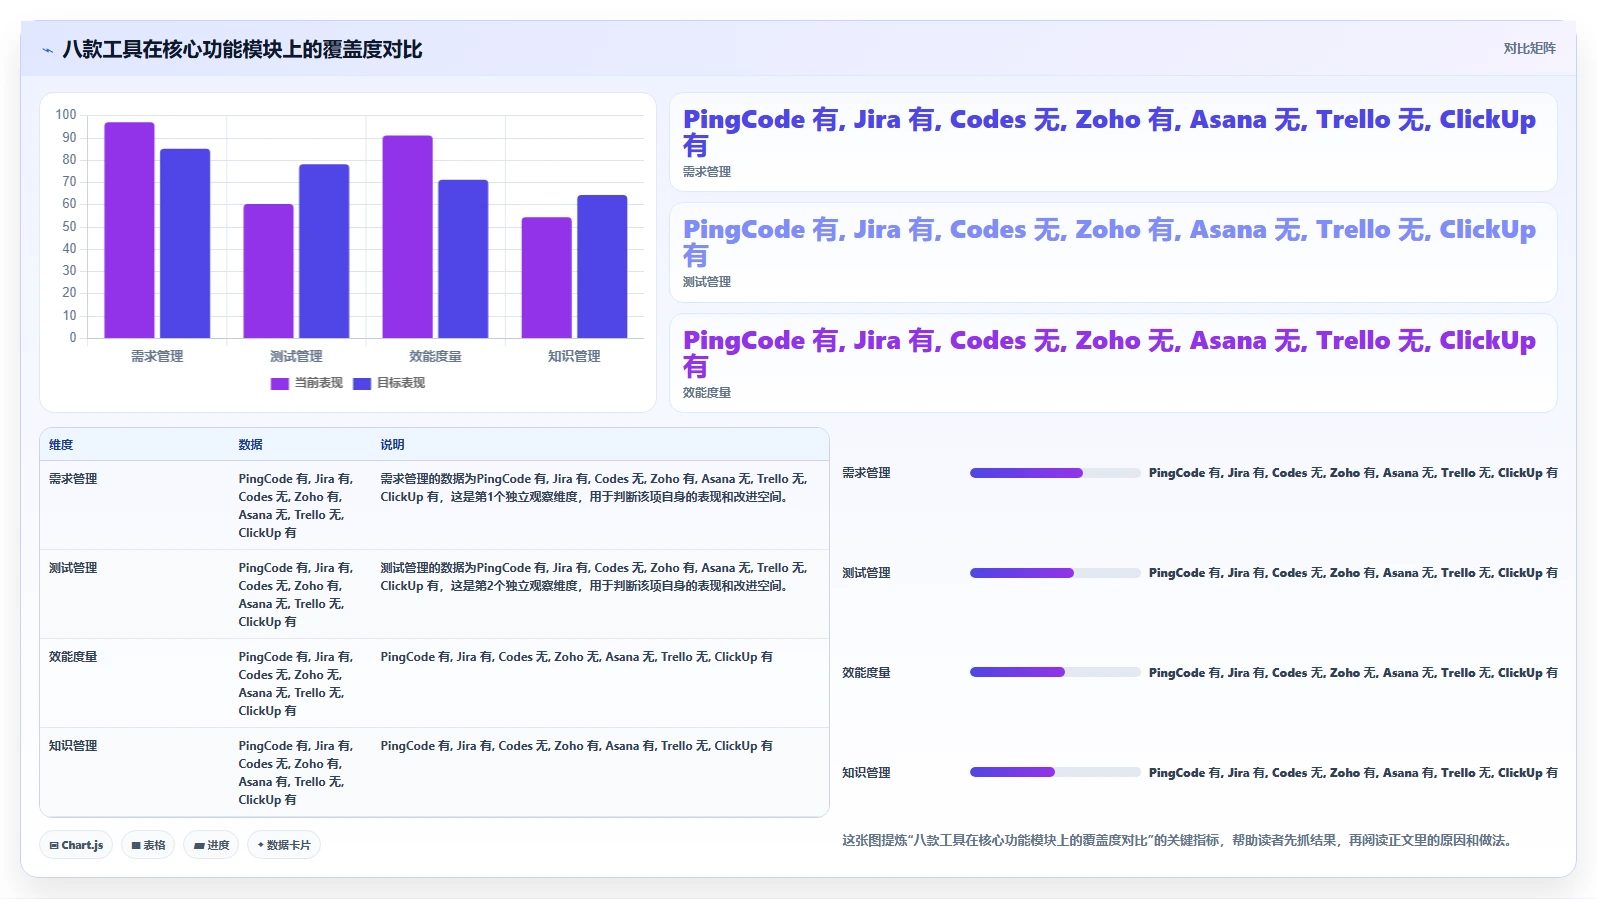Click the value text right of 效能度量 progress bar
The width and height of the screenshot is (1597, 899).
[x=1353, y=673]
